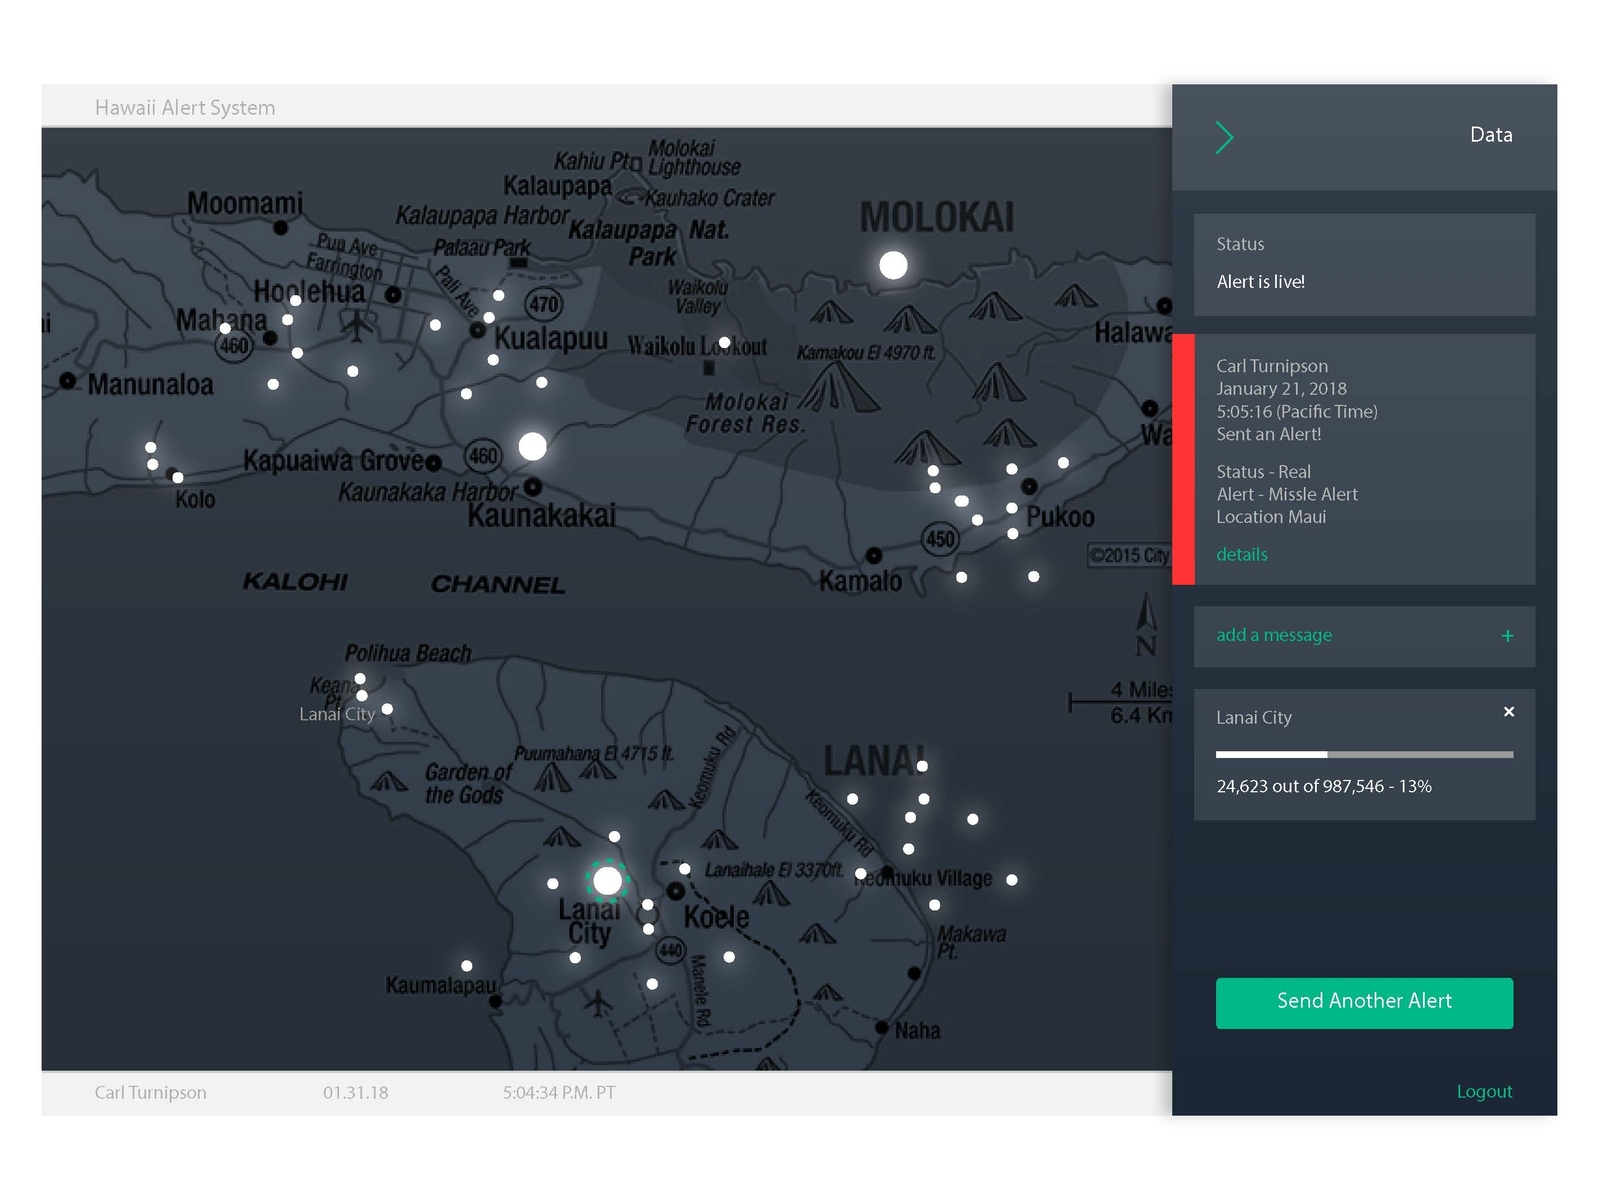Click the Data panel header label
Screen dimensions: 1599x1200
point(1490,135)
